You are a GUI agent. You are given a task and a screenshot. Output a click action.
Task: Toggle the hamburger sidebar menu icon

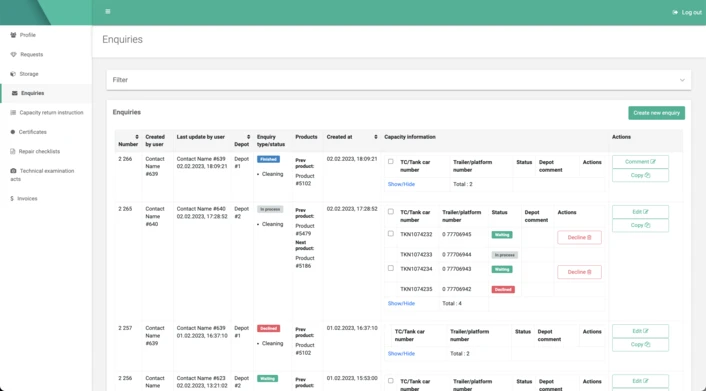pos(108,12)
